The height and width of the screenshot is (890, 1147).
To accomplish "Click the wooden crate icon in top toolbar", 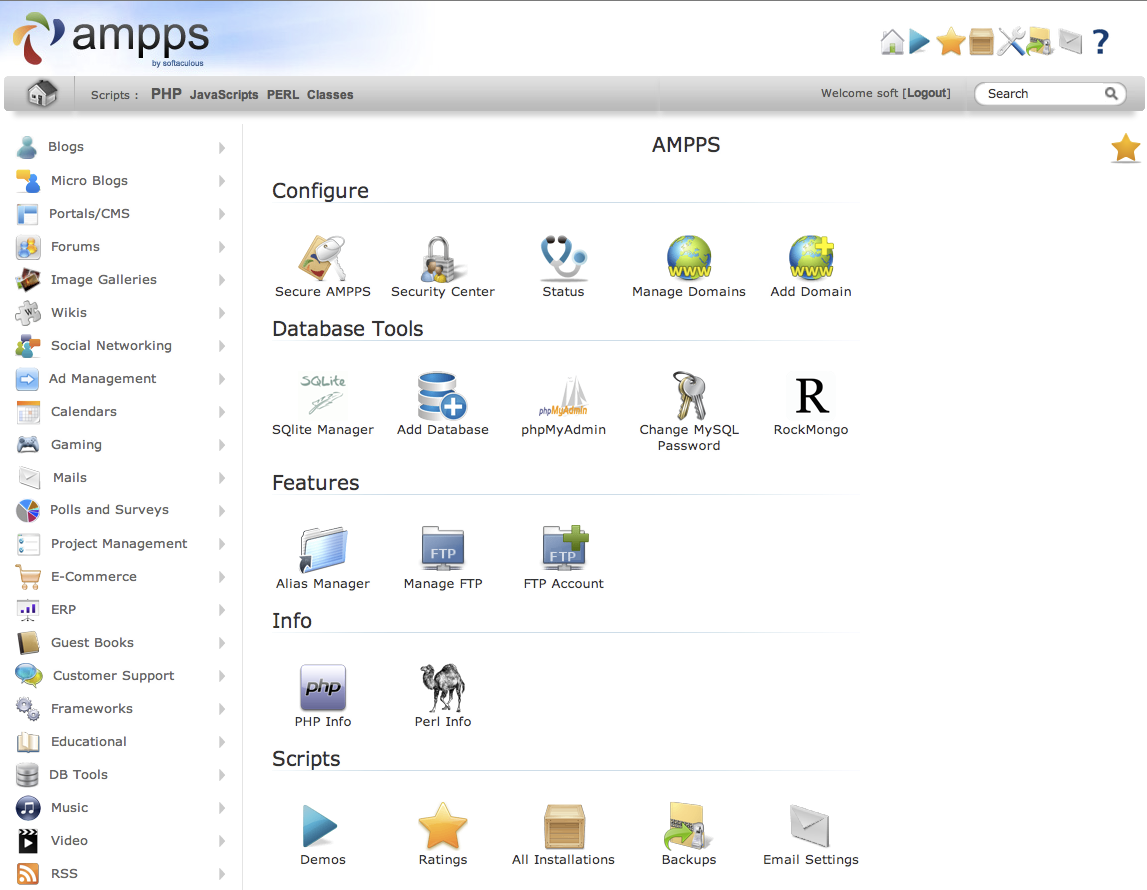I will (981, 42).
